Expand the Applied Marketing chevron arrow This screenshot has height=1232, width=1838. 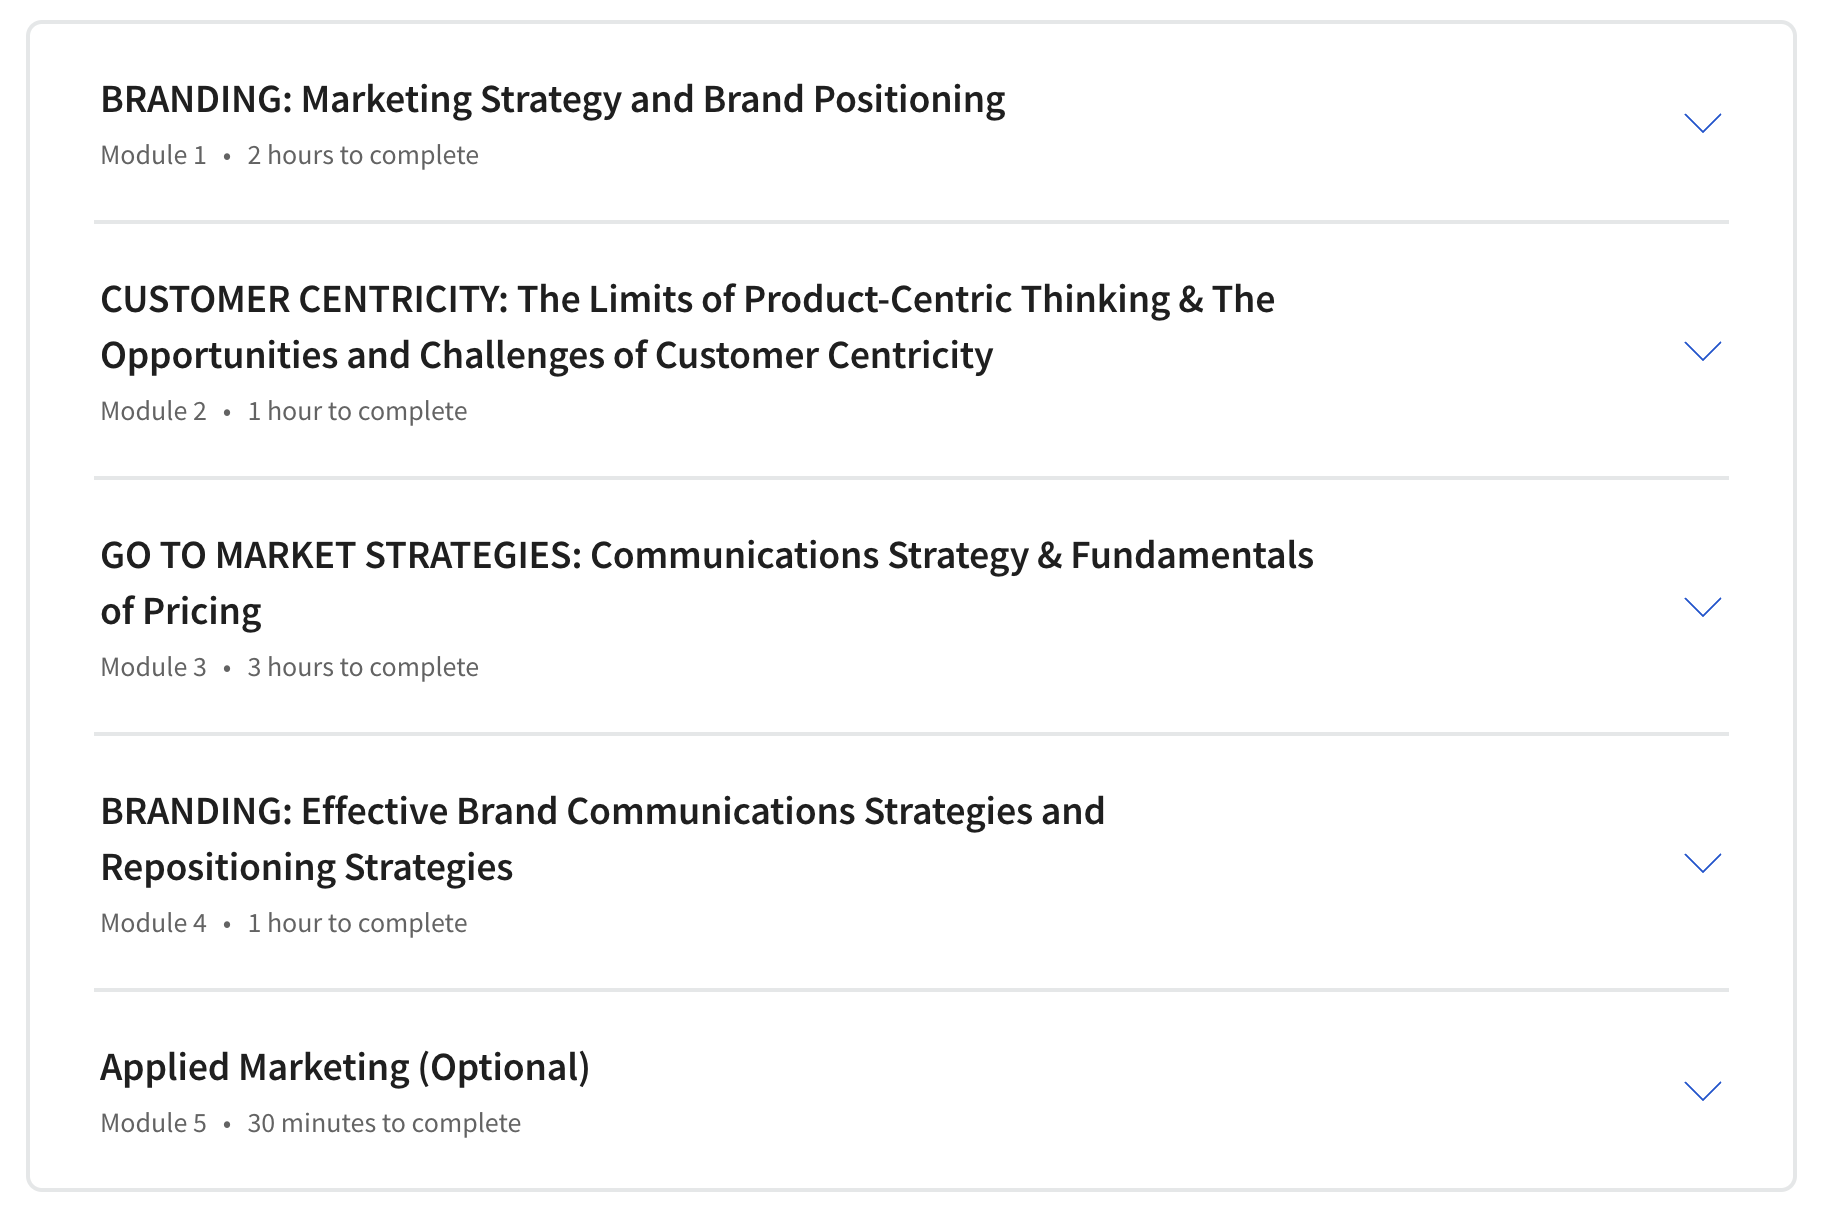(x=1702, y=1091)
